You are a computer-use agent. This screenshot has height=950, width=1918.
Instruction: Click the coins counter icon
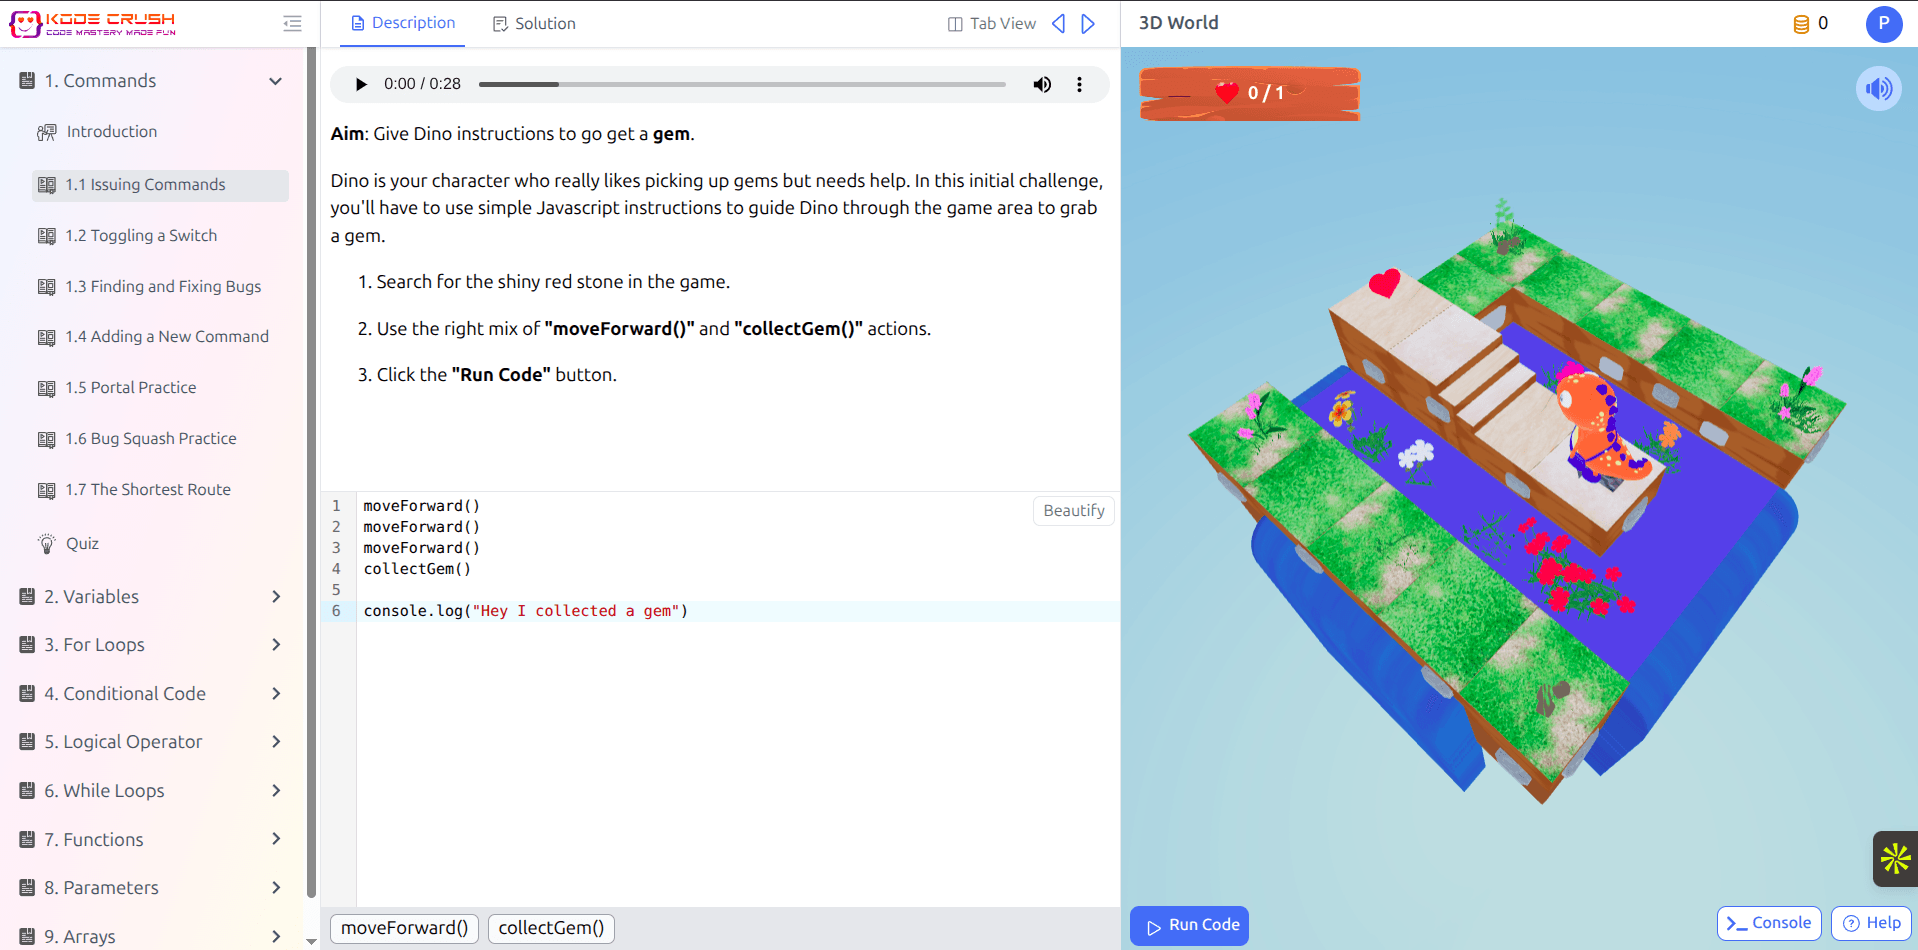(1800, 23)
